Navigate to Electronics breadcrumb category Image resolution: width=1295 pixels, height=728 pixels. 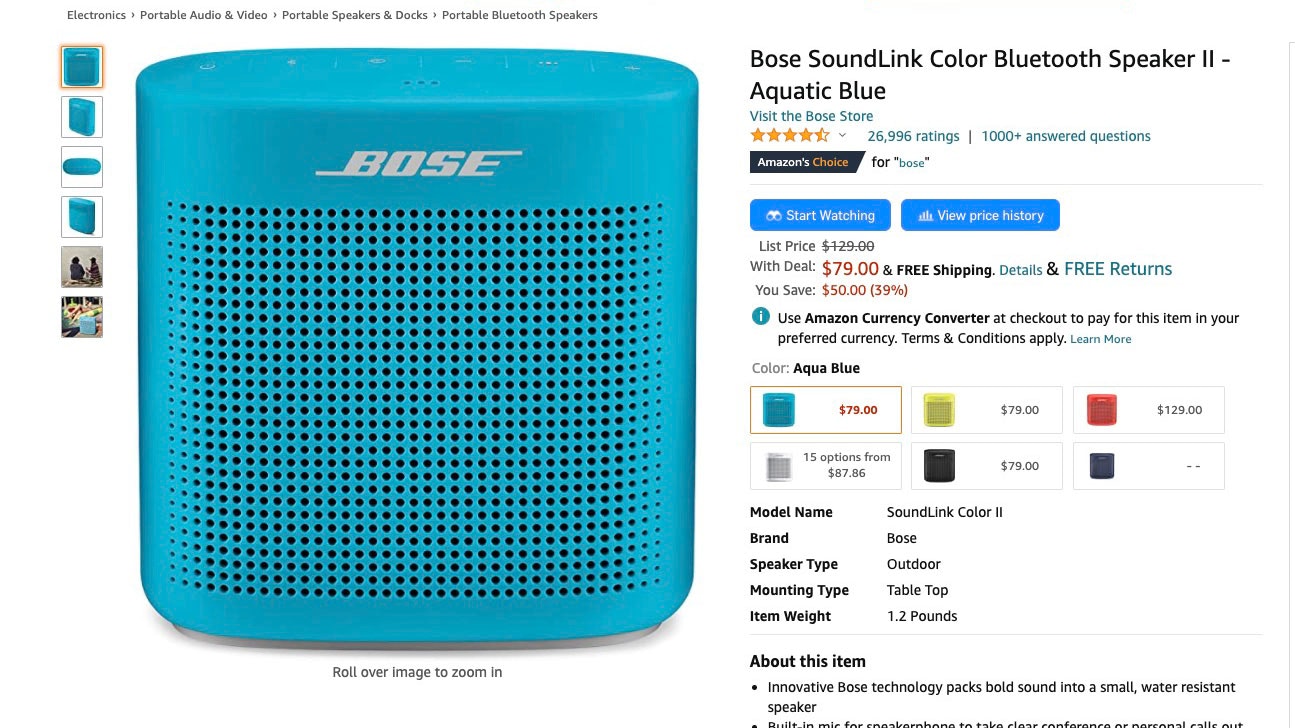coord(96,15)
